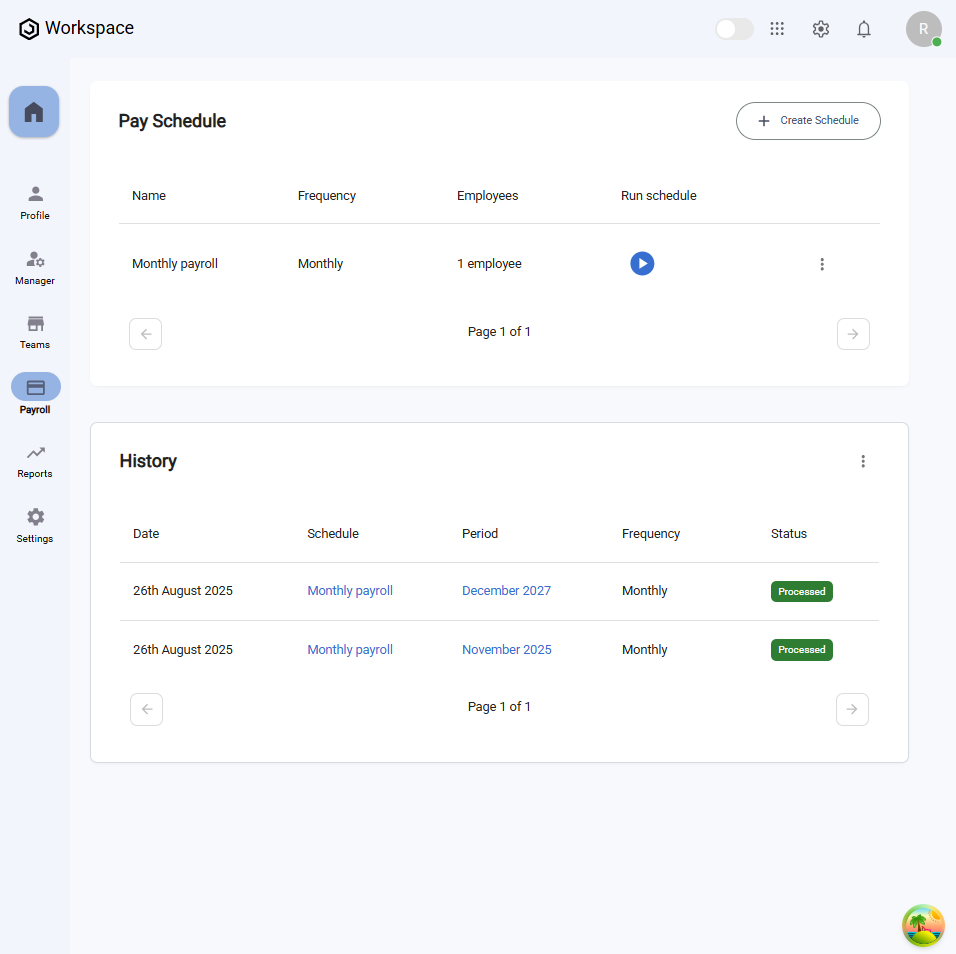Open the notifications bell

coord(864,29)
